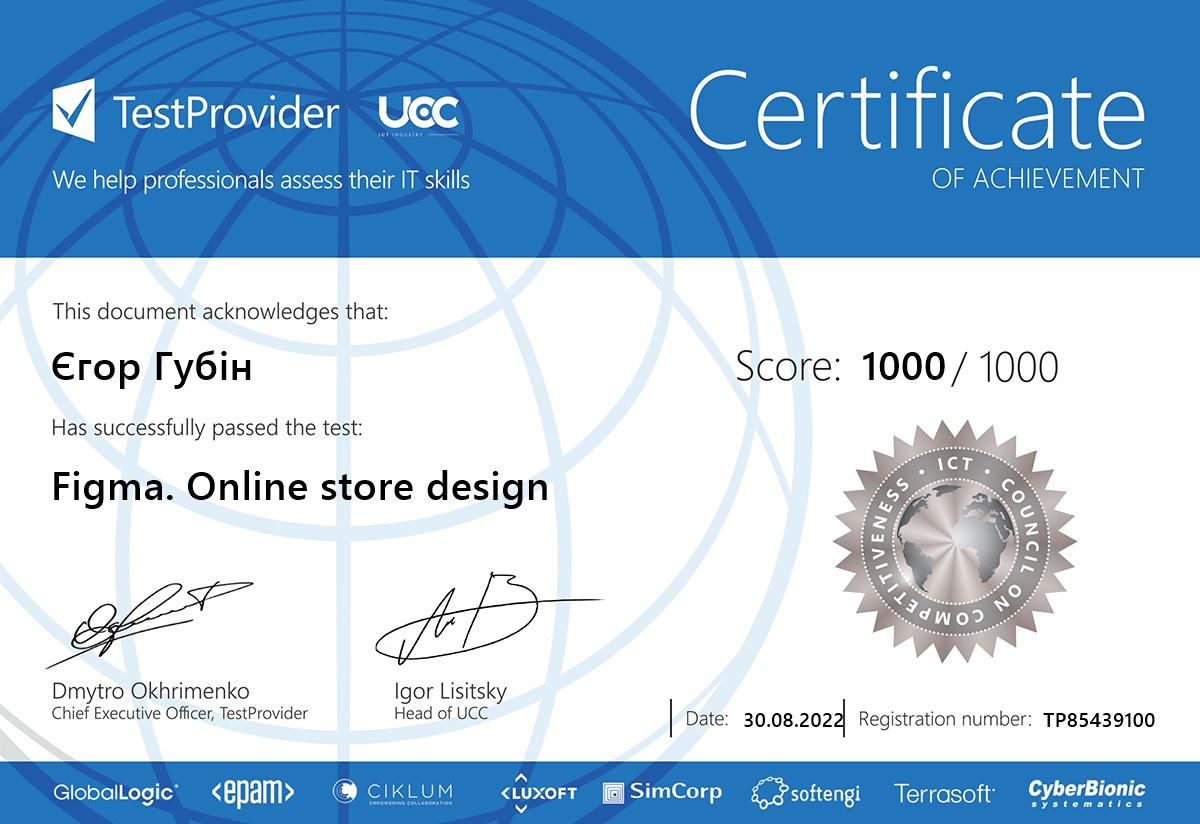
Task: Click the SimCorp sponsor logo
Action: tap(663, 792)
